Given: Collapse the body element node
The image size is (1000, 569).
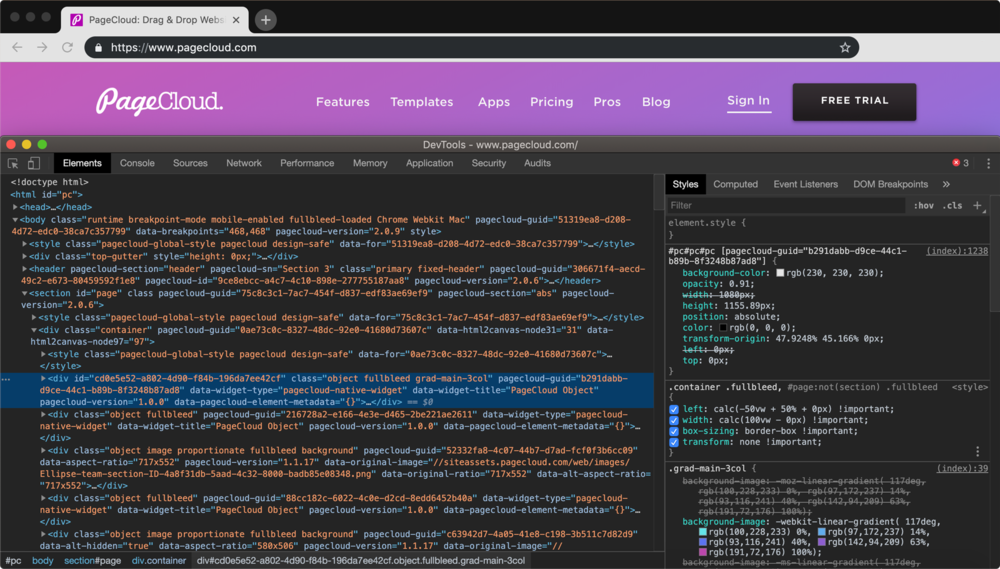Looking at the screenshot, I should click(15, 219).
